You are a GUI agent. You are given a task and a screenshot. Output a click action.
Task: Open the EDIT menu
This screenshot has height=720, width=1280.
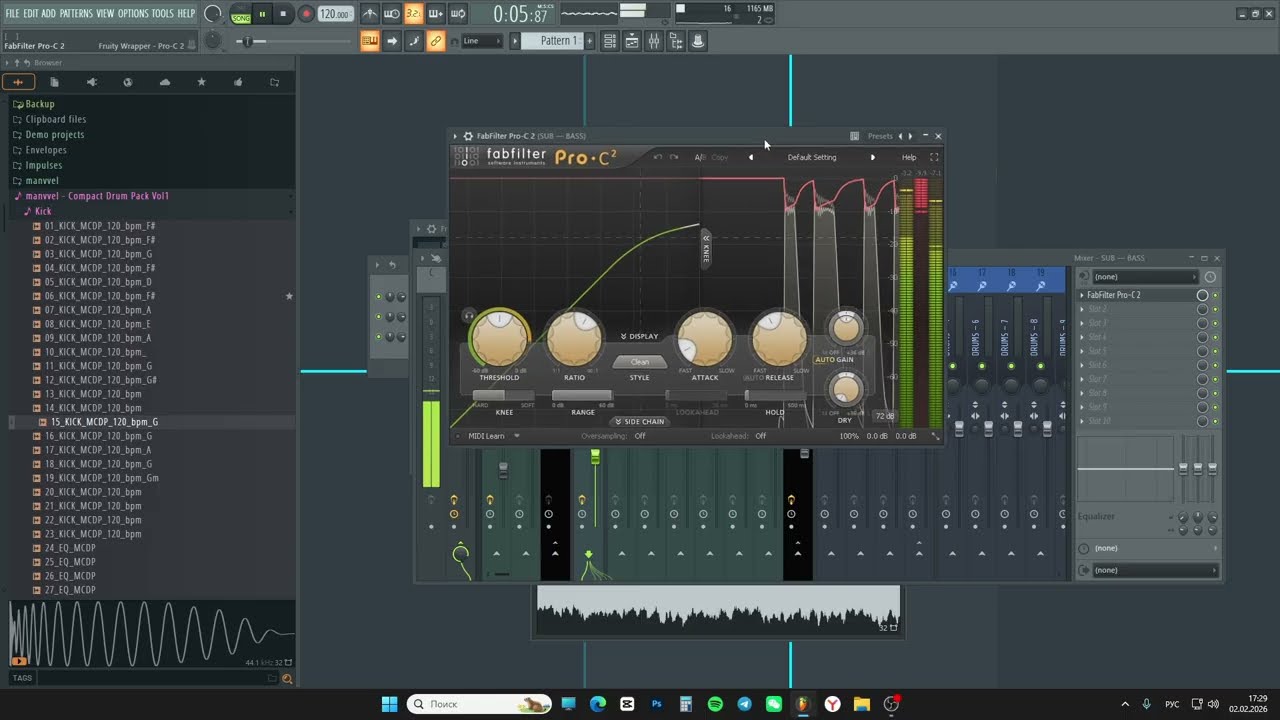pyautogui.click(x=31, y=13)
